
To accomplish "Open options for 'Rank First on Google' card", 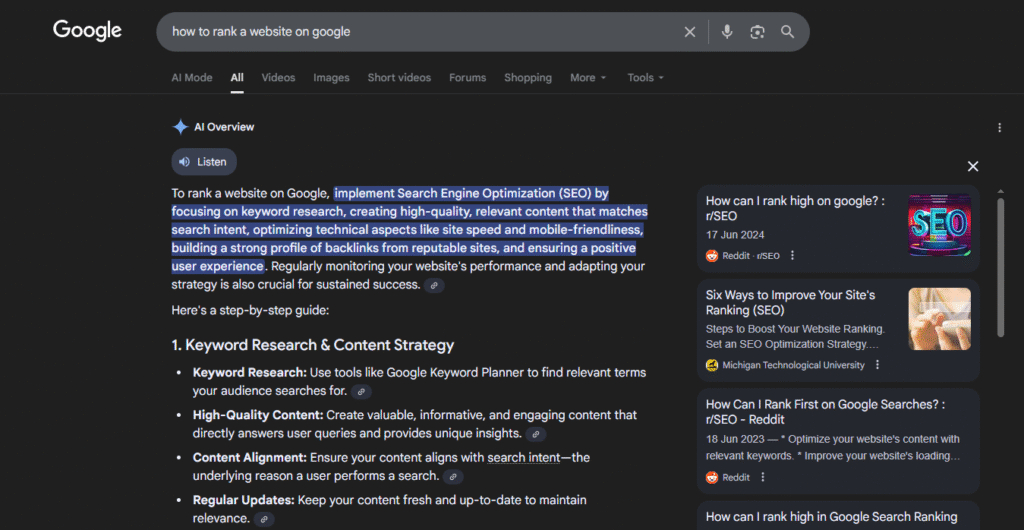I will point(762,477).
